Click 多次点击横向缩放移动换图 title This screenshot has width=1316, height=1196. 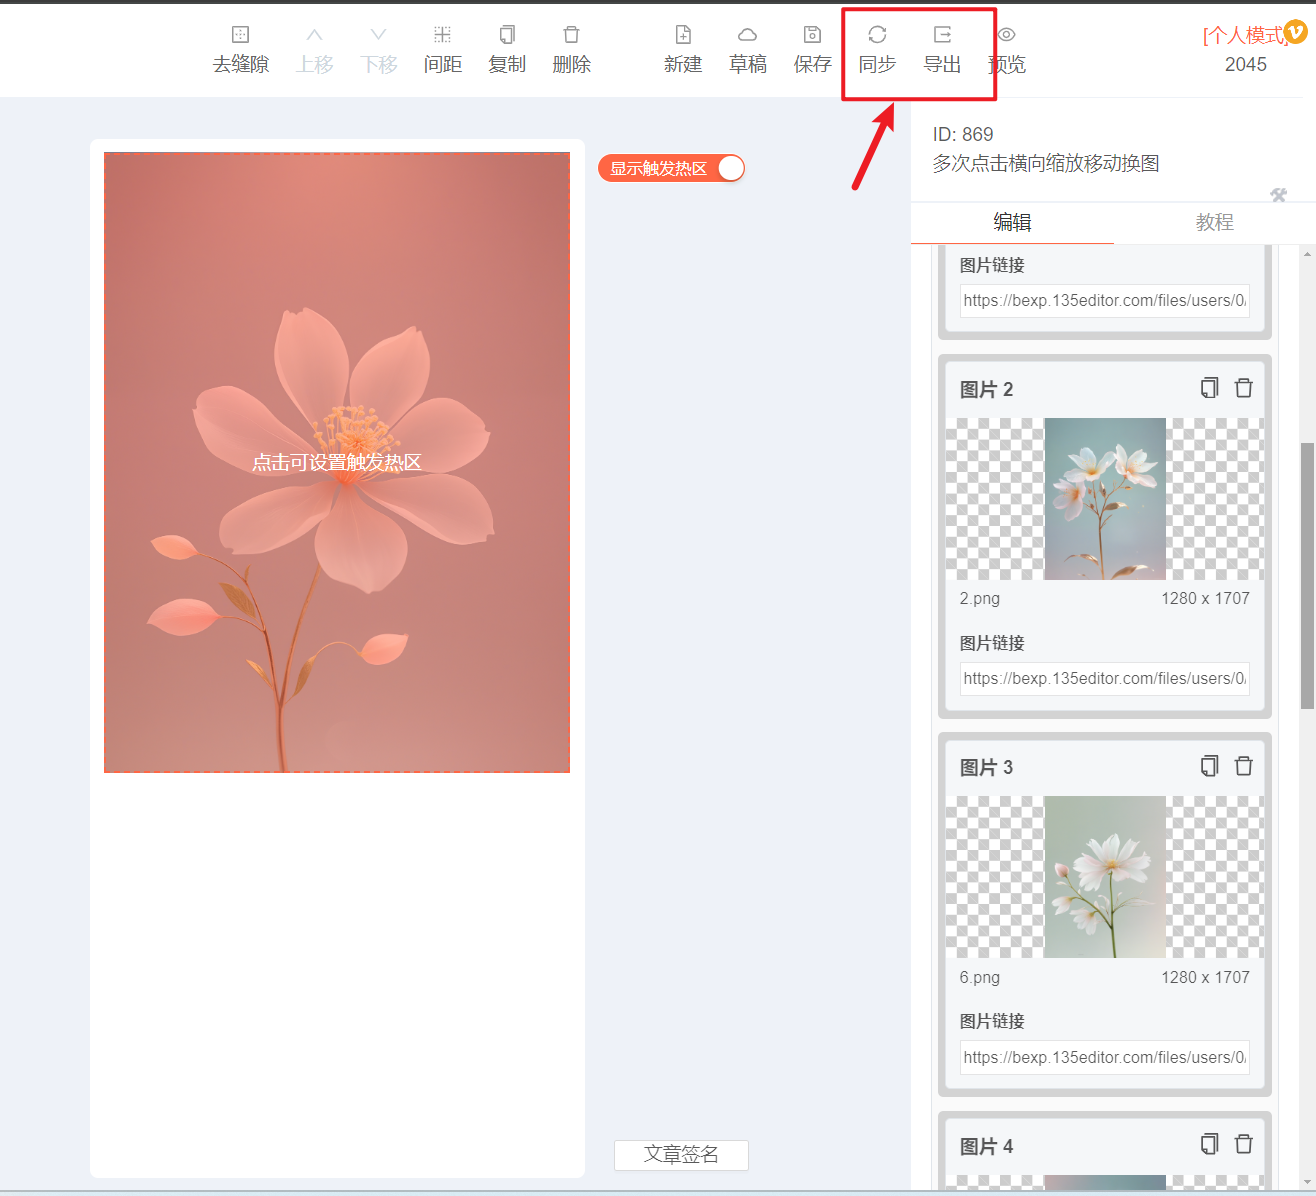click(x=1046, y=163)
